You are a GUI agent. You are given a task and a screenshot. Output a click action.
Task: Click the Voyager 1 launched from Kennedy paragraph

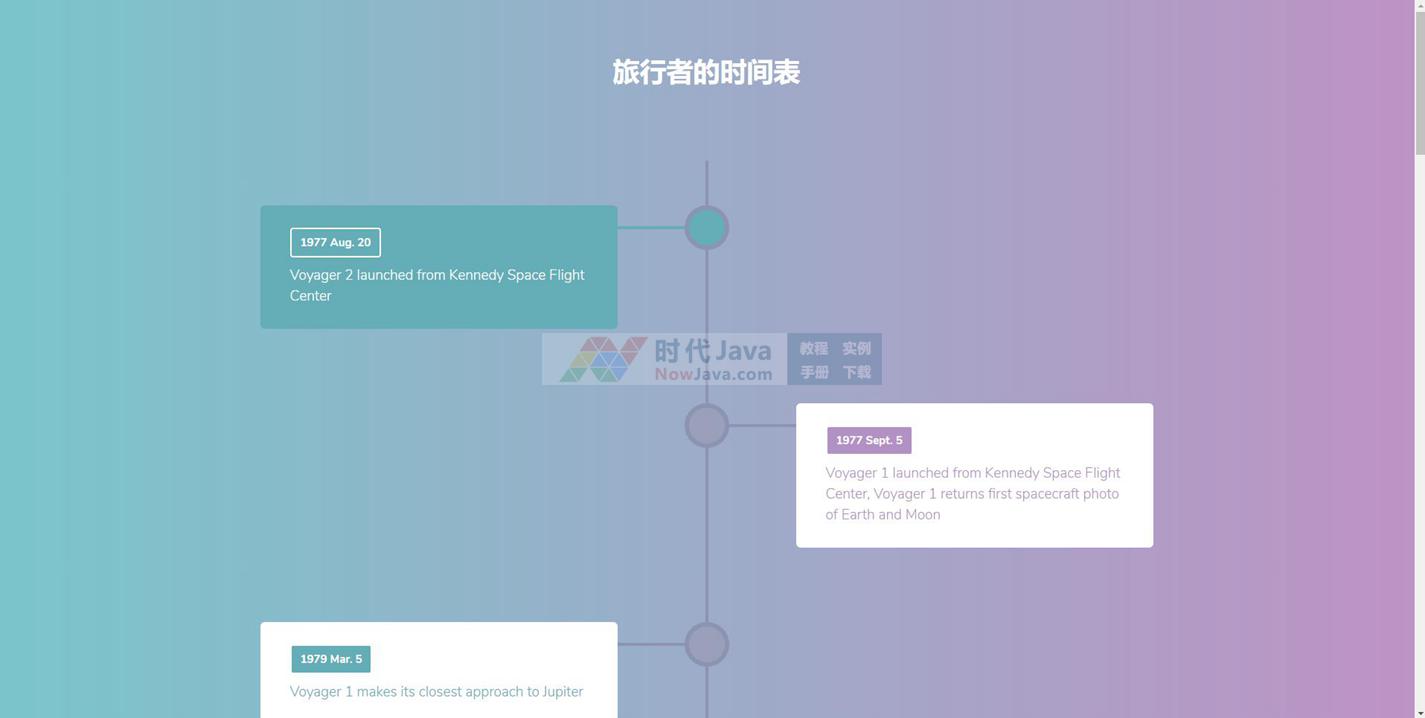click(x=972, y=494)
